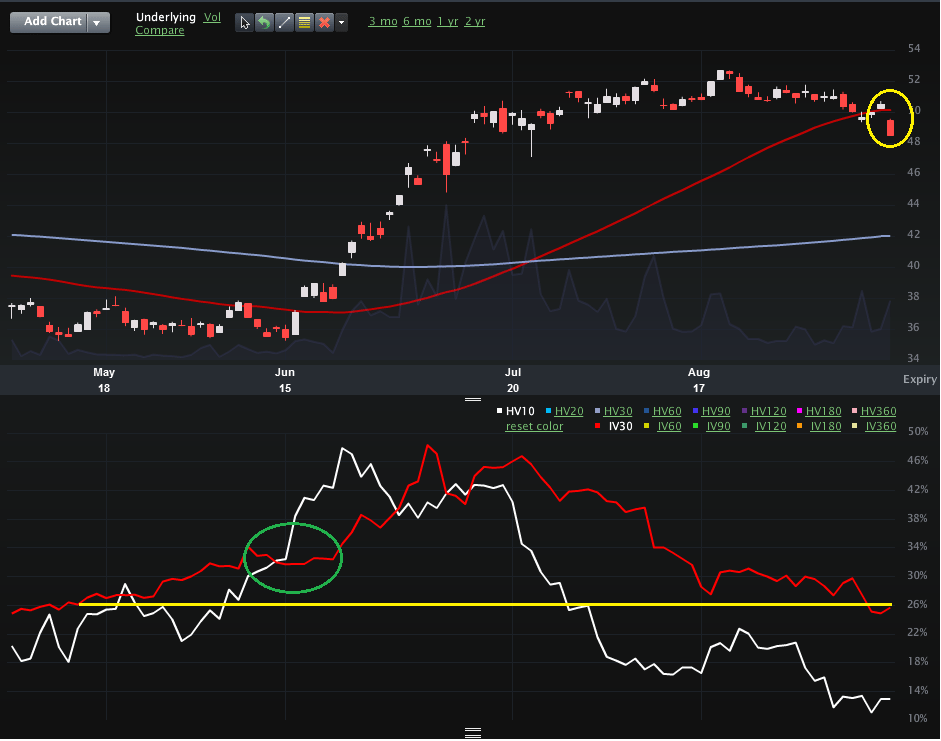Open the drawing tools dropdown arrow
Screen dimensions: 941x741
point(342,22)
